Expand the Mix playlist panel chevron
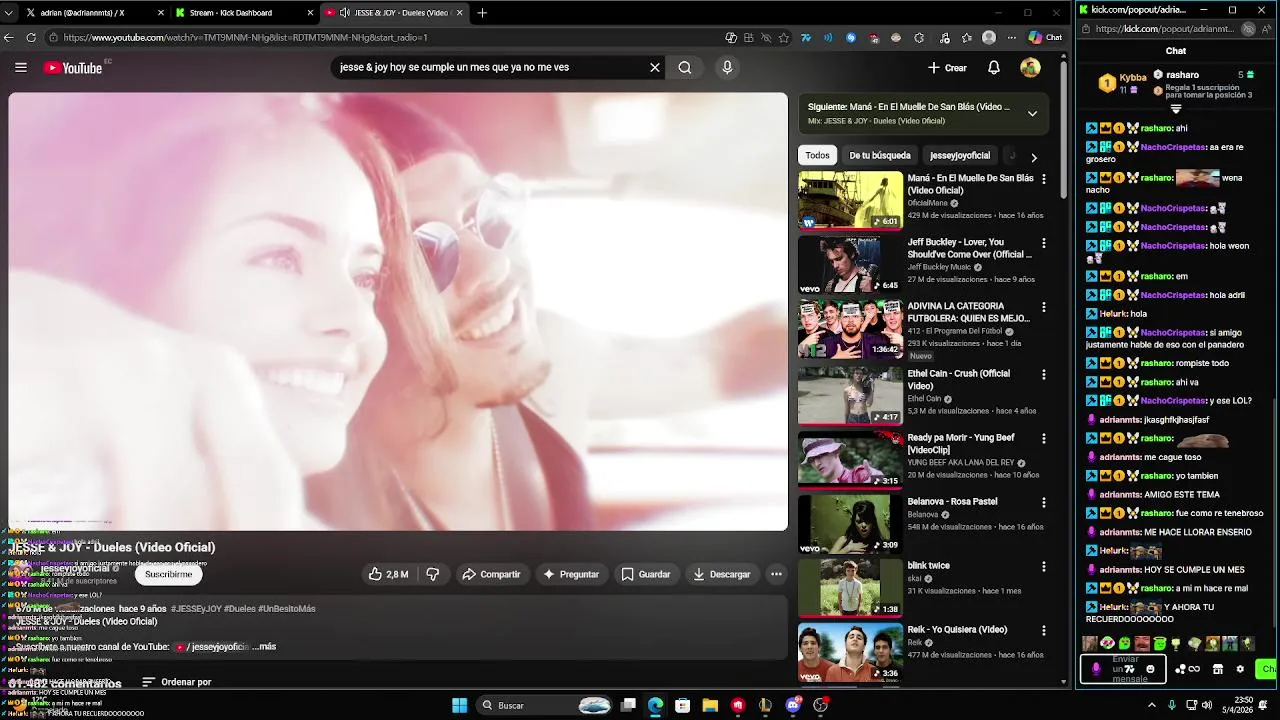The image size is (1280, 720). pos(1032,113)
